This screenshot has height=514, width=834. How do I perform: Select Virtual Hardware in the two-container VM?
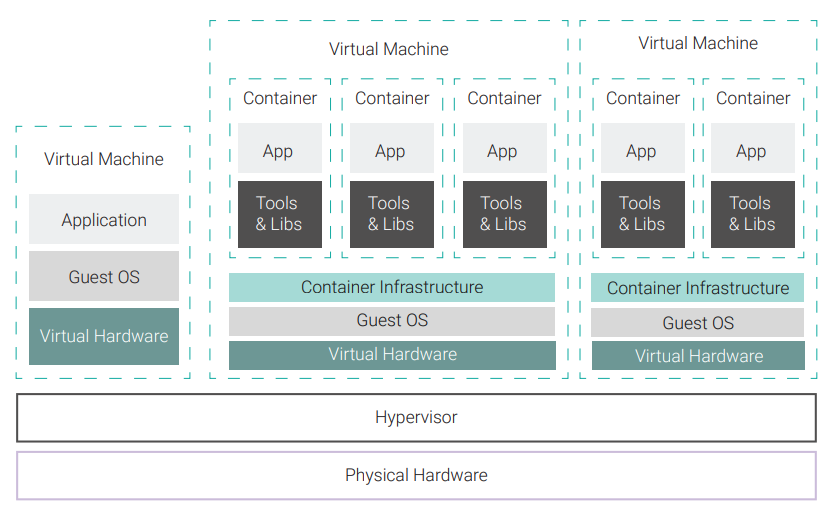click(698, 355)
